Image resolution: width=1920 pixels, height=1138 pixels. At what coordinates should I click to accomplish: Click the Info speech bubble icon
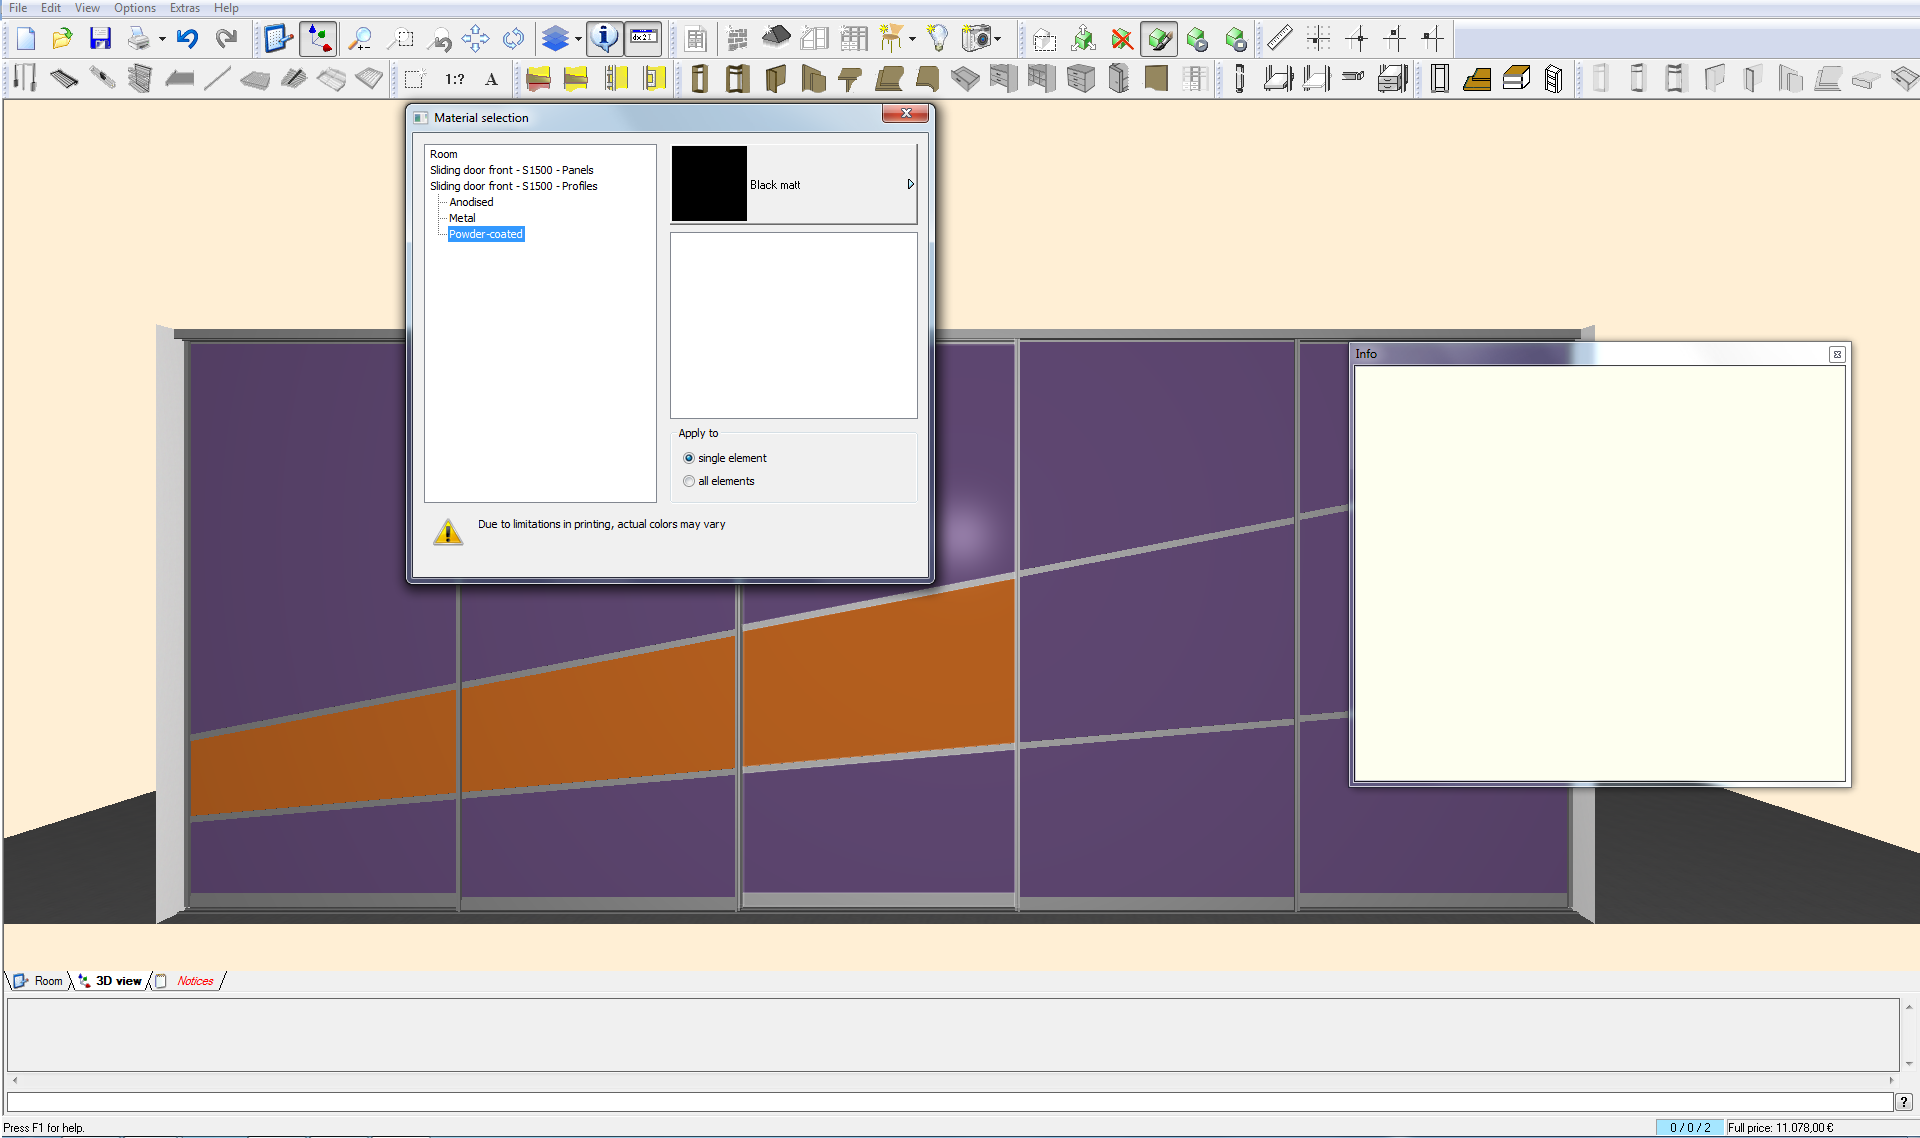pyautogui.click(x=604, y=39)
